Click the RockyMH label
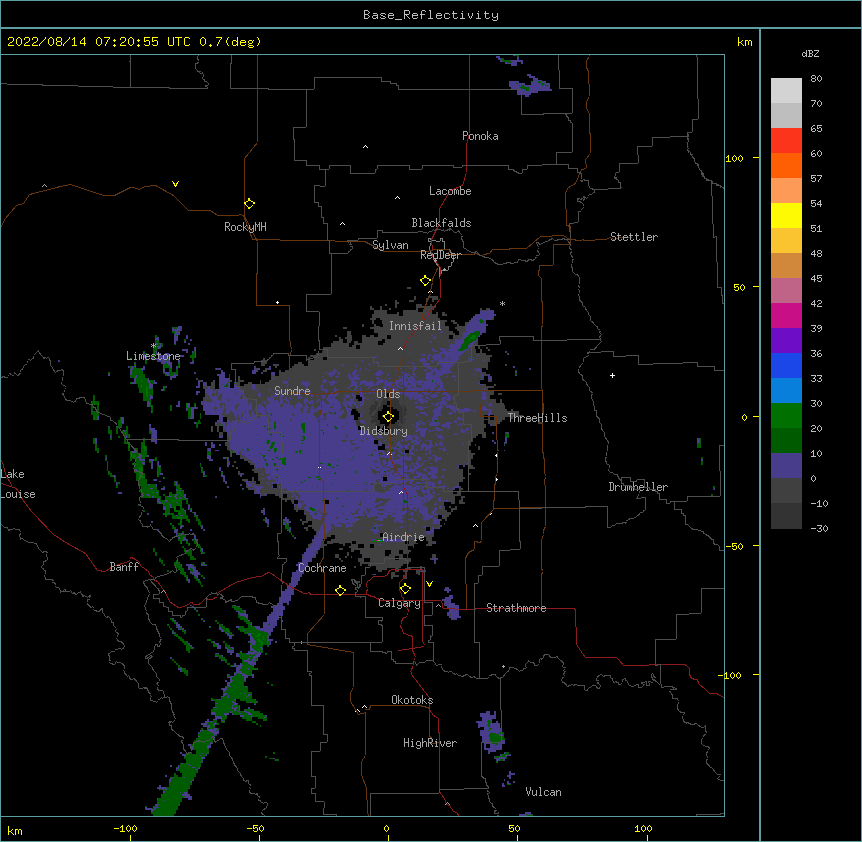862x842 pixels. click(245, 227)
